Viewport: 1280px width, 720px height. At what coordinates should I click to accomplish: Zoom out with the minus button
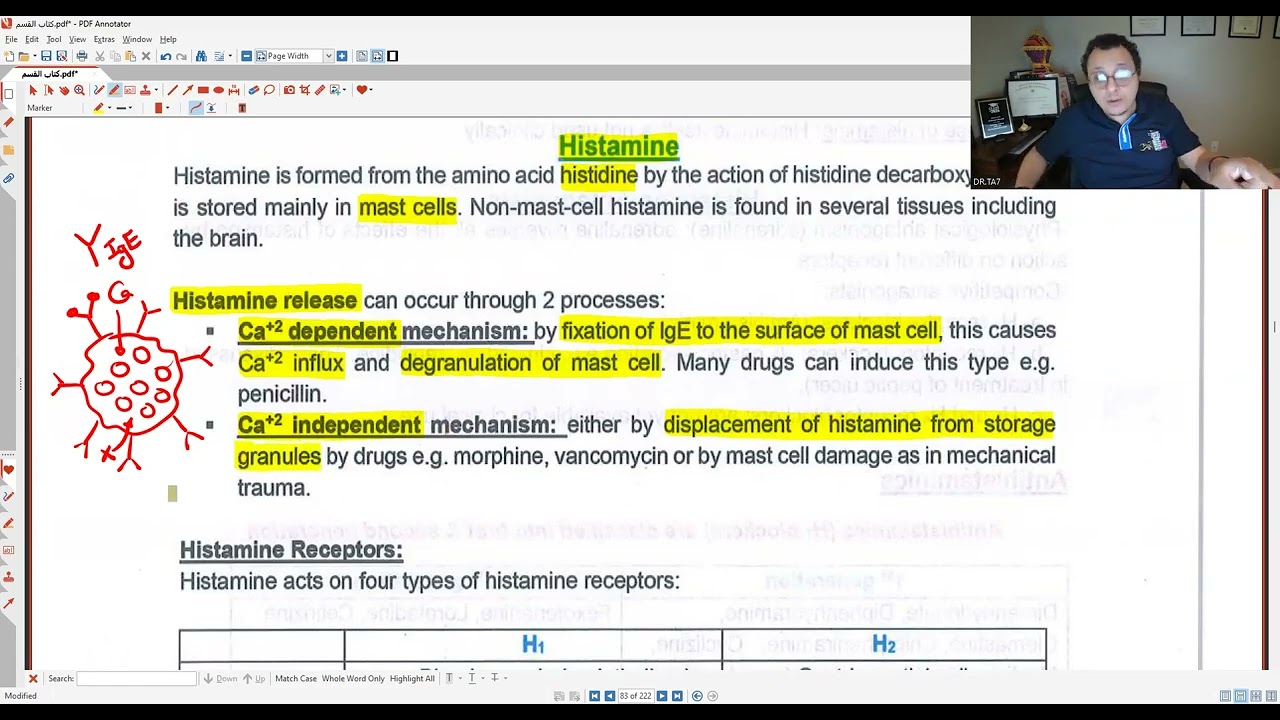click(x=247, y=56)
